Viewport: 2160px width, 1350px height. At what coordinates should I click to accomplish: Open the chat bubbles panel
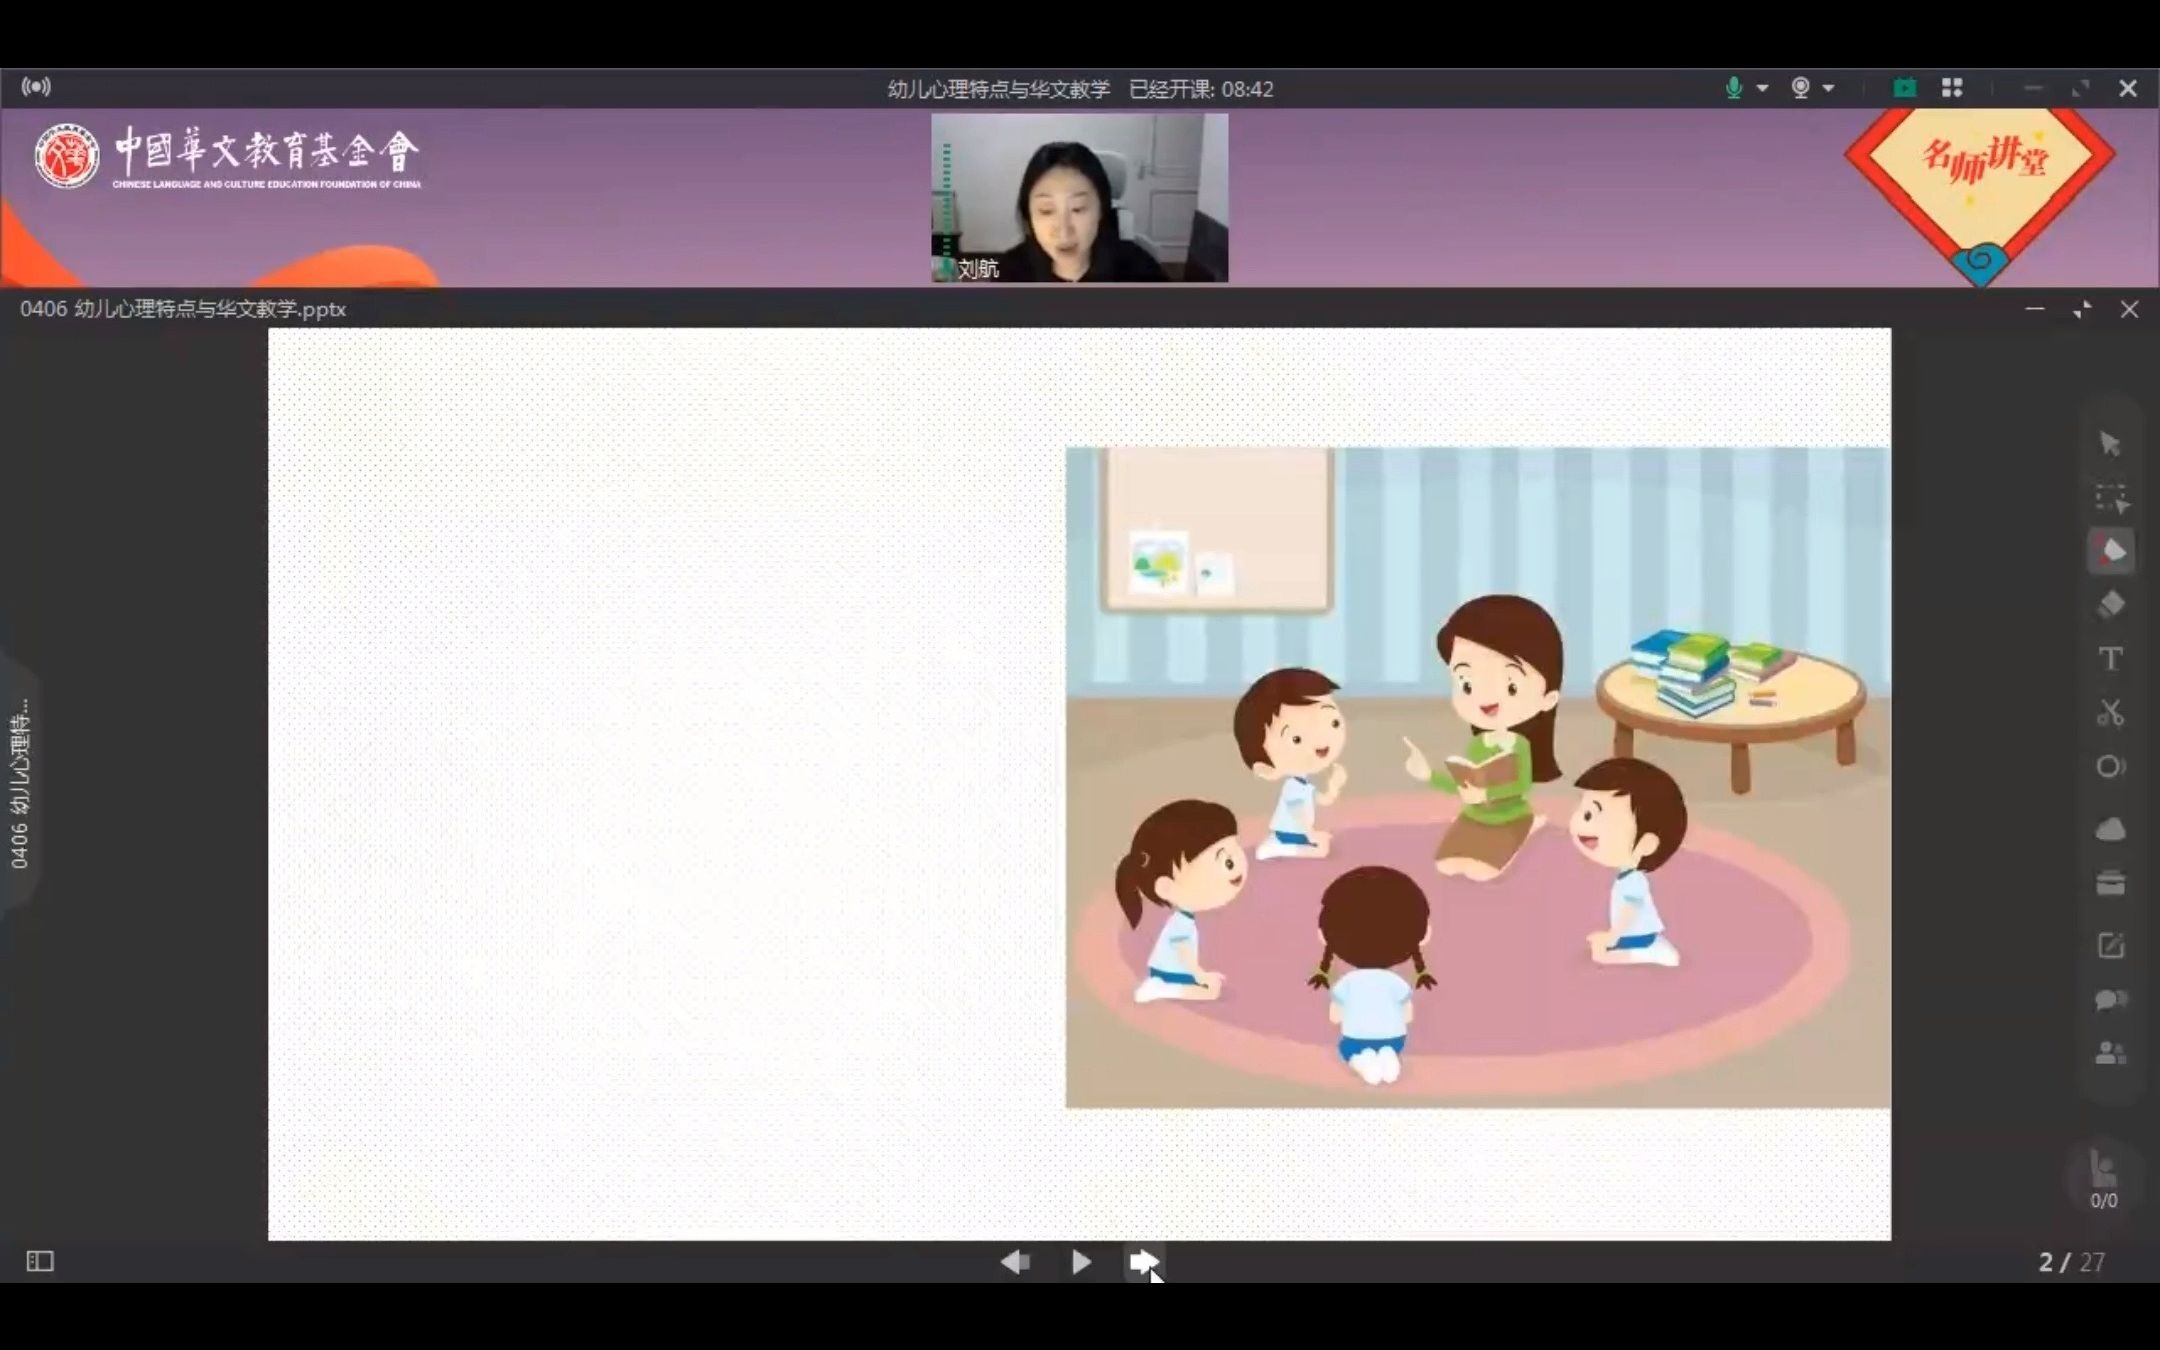coord(2111,999)
